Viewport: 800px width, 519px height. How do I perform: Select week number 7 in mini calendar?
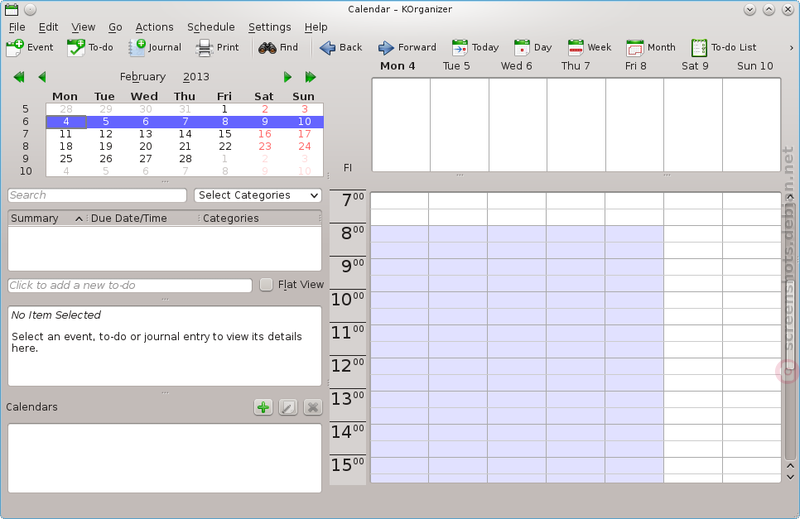[26, 134]
